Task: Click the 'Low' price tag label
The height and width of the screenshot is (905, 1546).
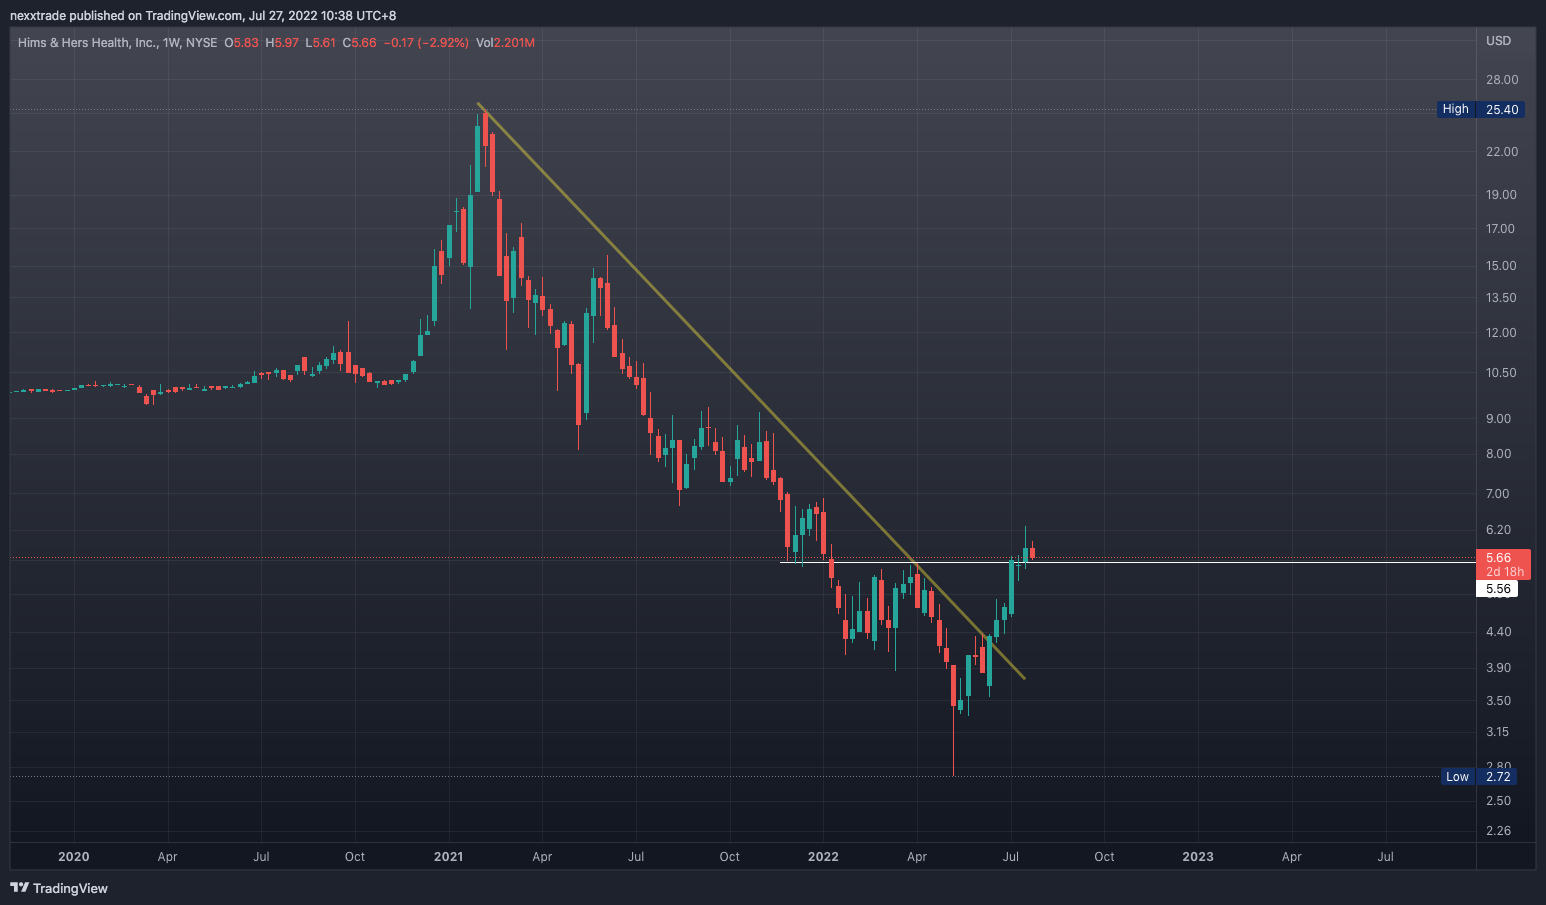Action: [x=1458, y=777]
